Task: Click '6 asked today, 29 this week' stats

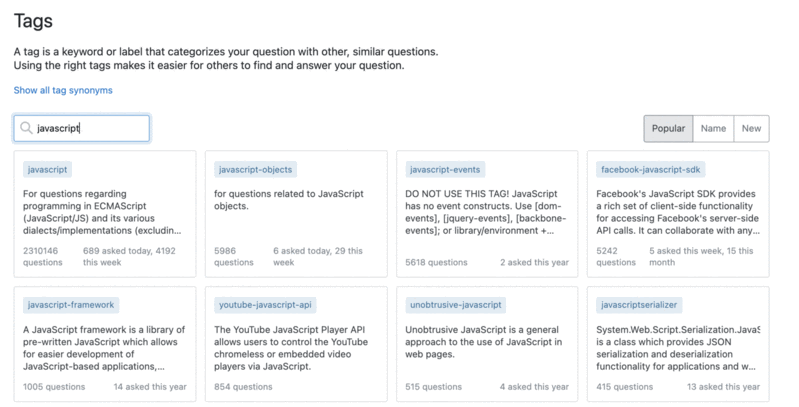Action: pyautogui.click(x=318, y=257)
